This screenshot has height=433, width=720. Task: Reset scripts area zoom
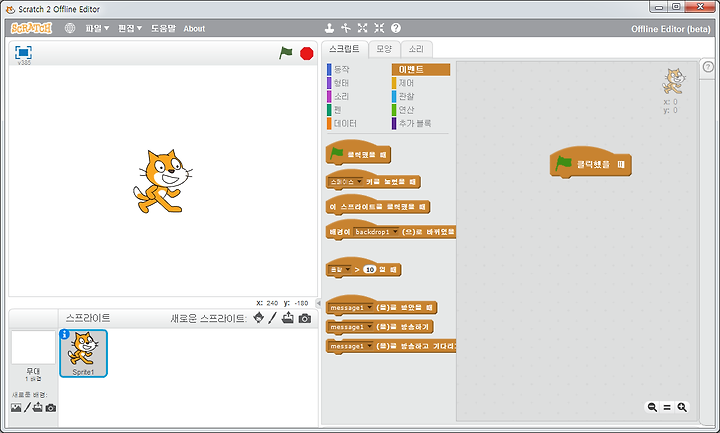point(667,407)
